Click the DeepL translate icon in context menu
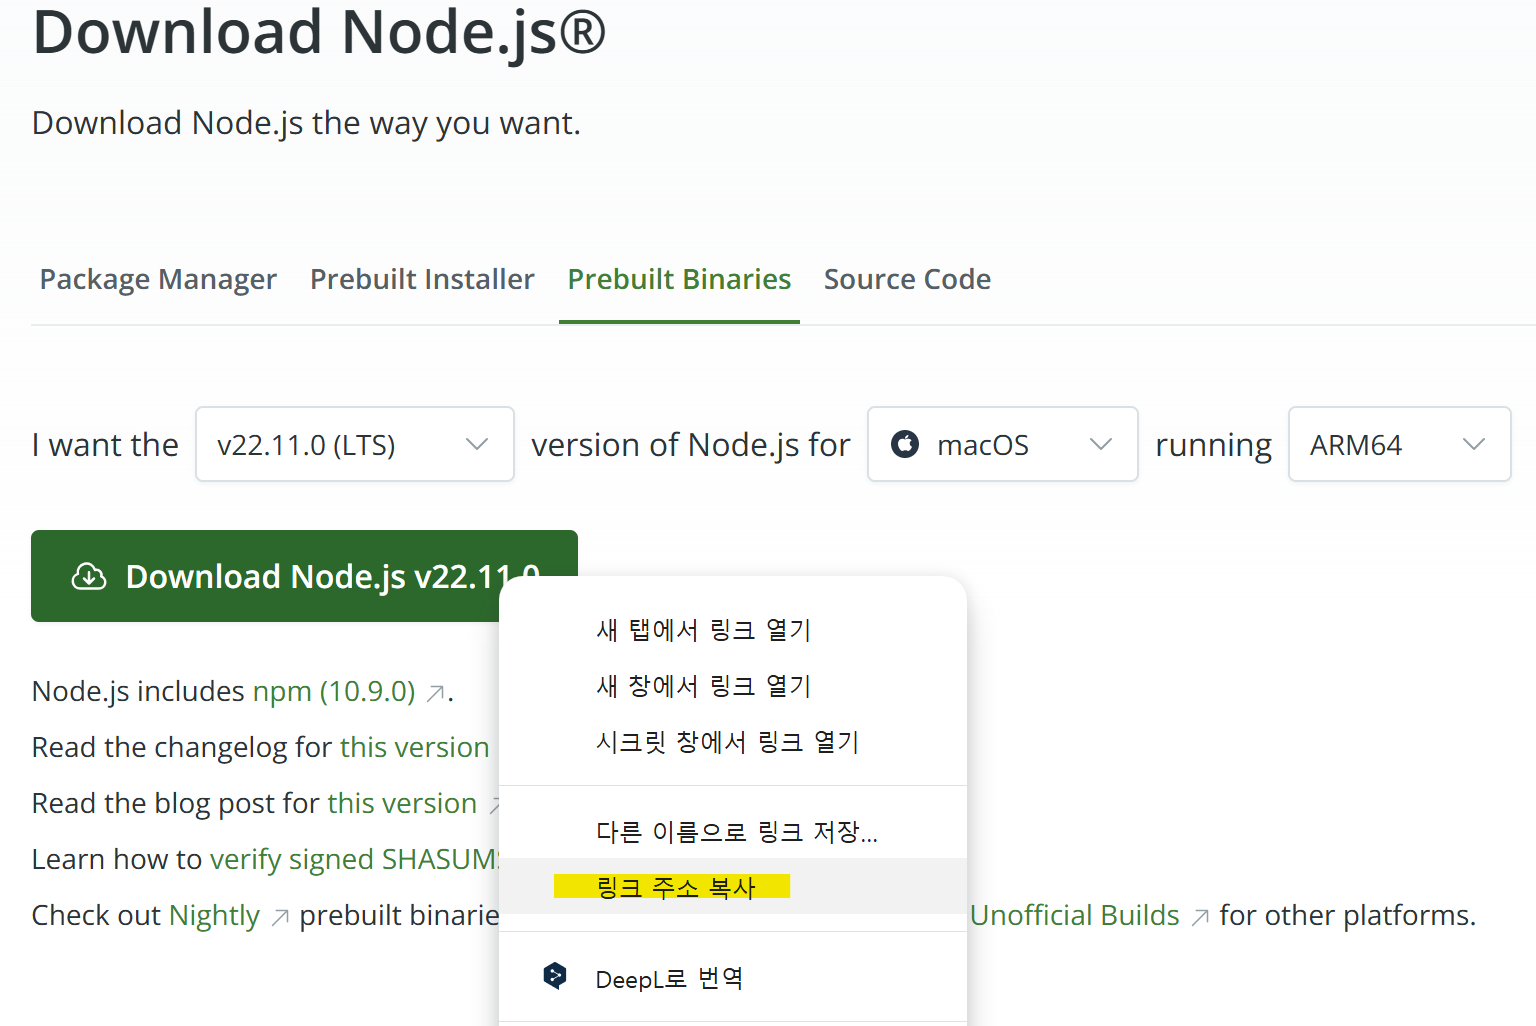Image resolution: width=1536 pixels, height=1026 pixels. click(555, 976)
